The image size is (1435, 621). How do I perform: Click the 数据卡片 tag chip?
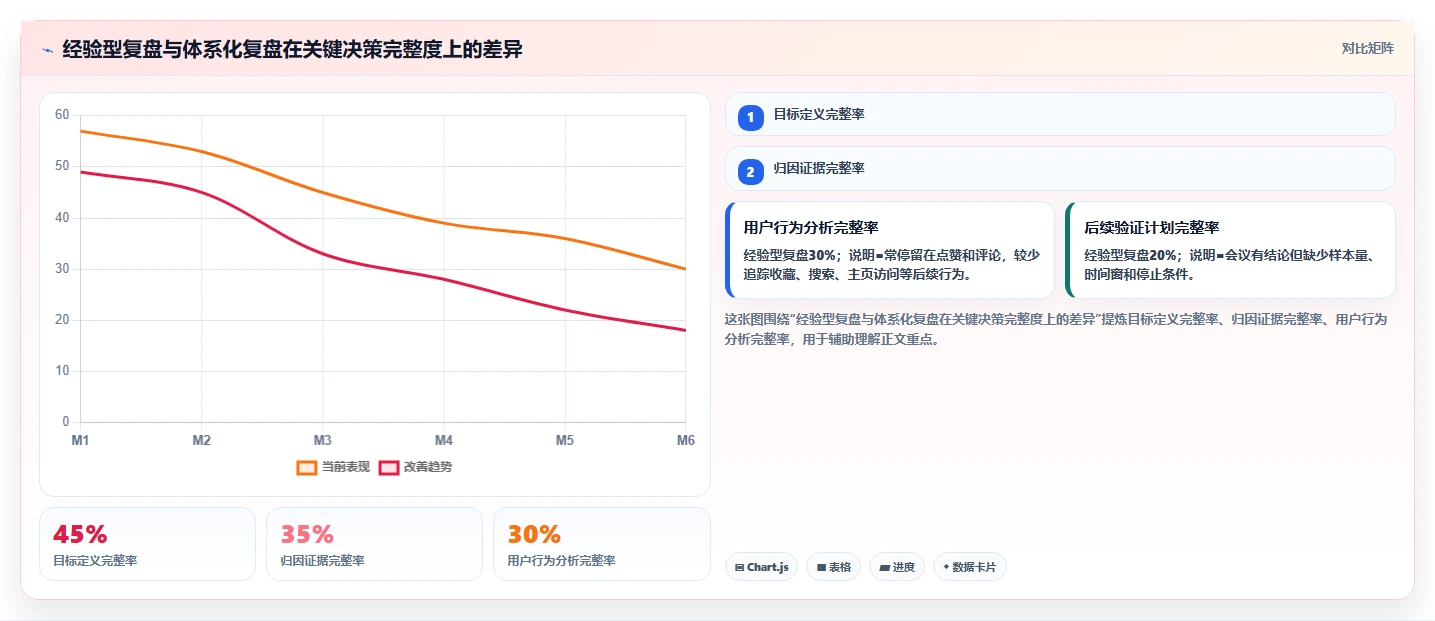pyautogui.click(x=970, y=567)
